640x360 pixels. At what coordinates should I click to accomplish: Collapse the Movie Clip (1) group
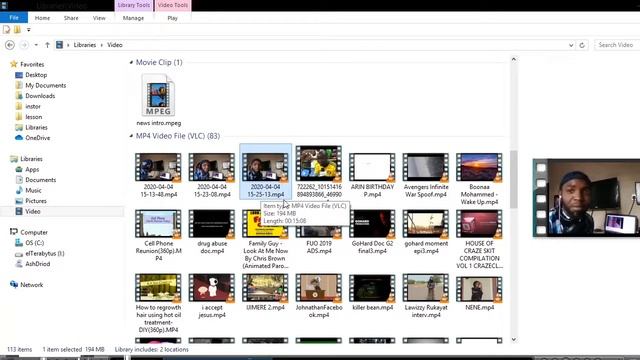pos(131,62)
